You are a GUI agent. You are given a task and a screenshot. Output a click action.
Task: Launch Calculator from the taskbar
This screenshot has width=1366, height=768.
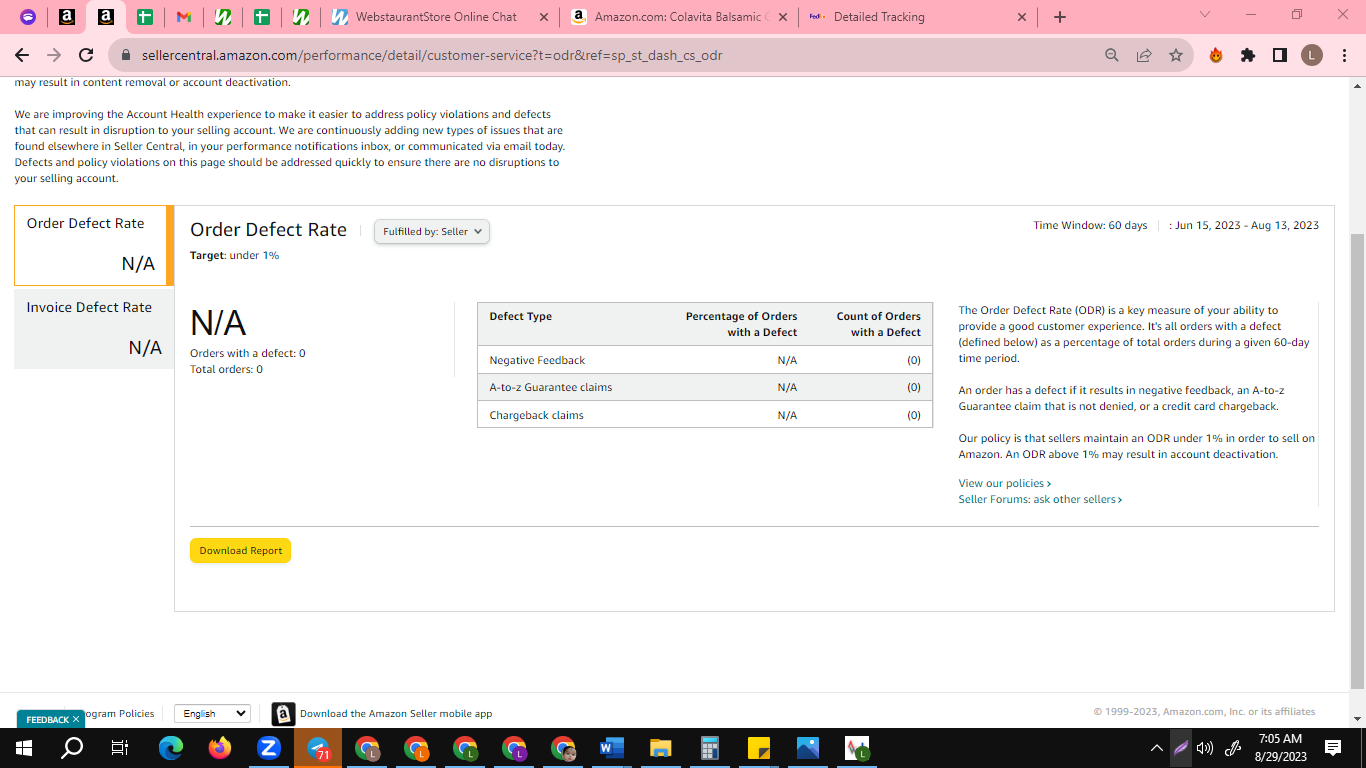click(710, 747)
